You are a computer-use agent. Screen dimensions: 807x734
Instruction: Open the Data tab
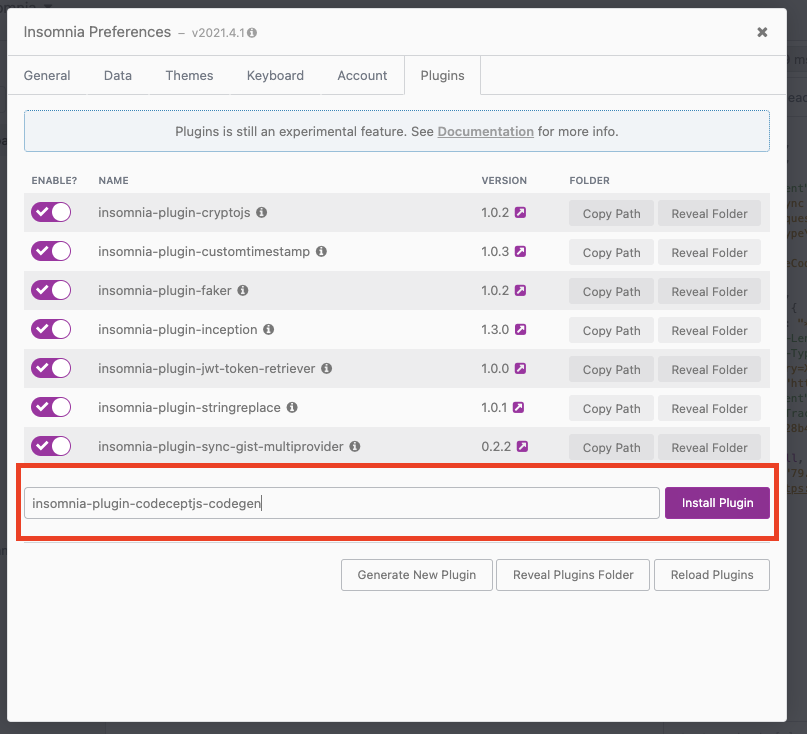point(118,76)
